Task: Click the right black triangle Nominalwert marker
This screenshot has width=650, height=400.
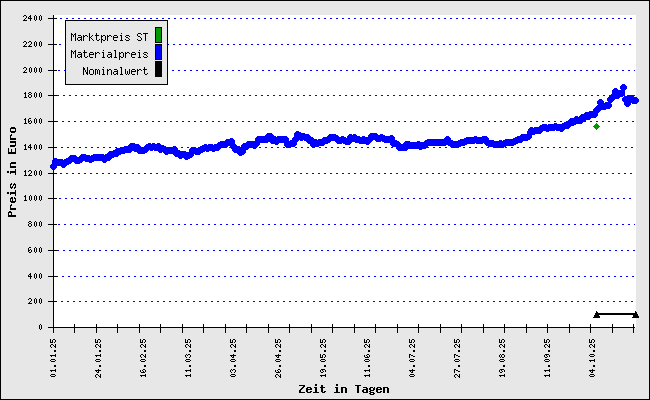Action: point(636,314)
